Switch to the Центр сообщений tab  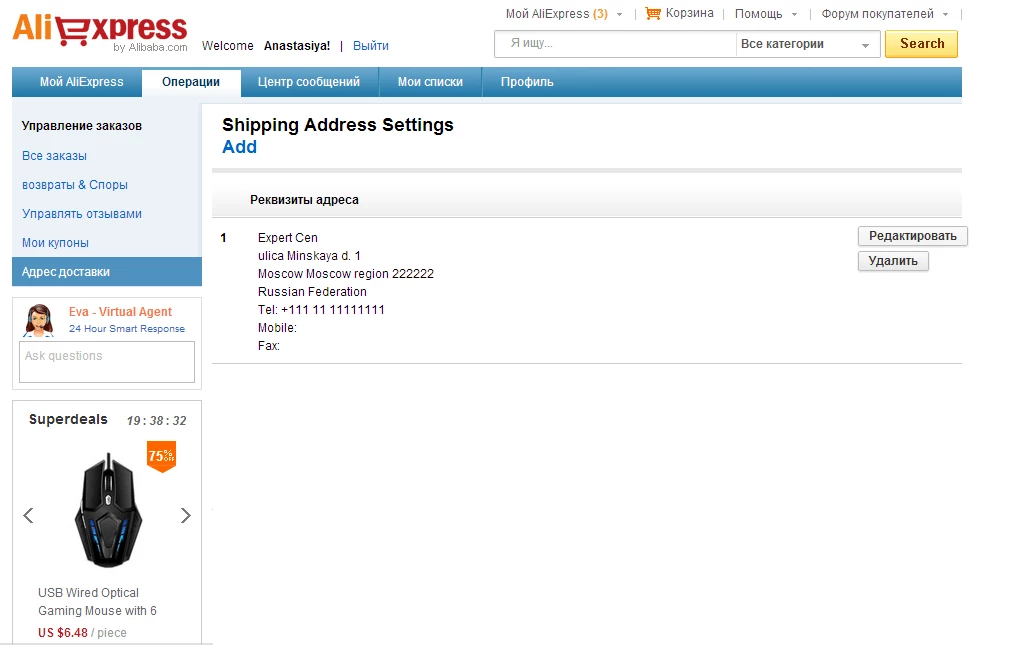308,82
